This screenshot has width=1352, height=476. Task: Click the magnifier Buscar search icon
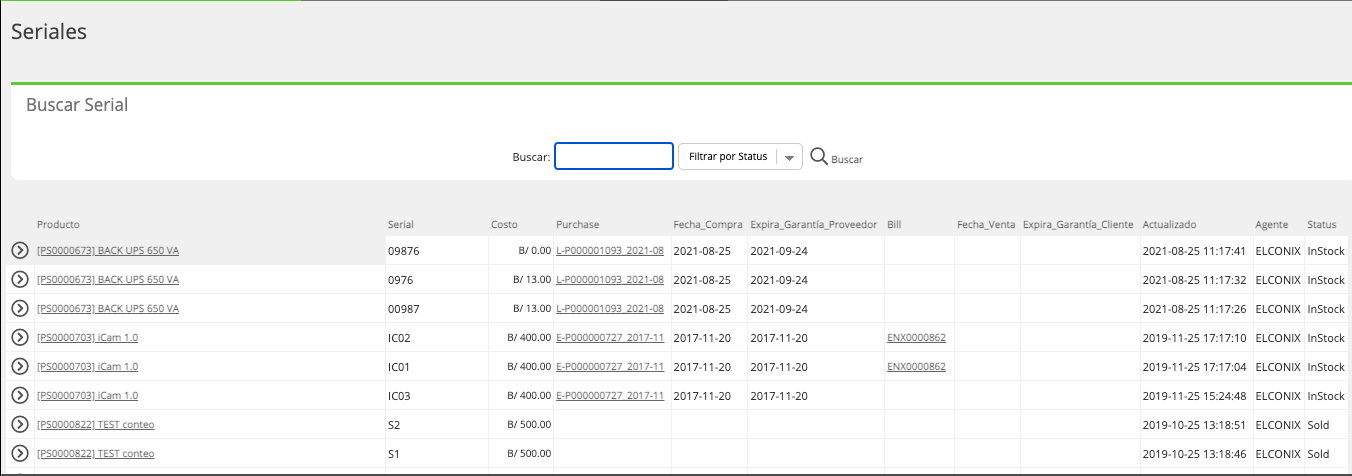point(819,156)
